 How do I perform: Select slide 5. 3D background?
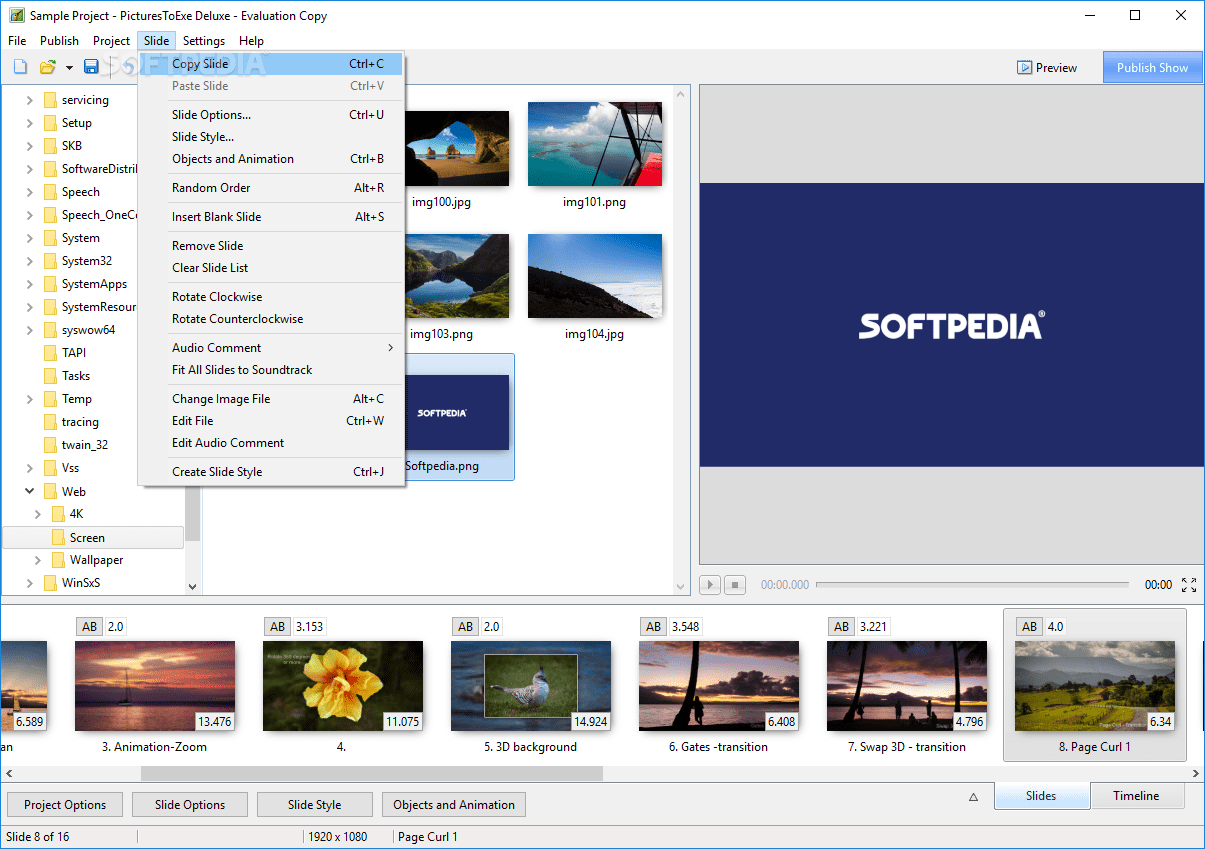pos(531,686)
